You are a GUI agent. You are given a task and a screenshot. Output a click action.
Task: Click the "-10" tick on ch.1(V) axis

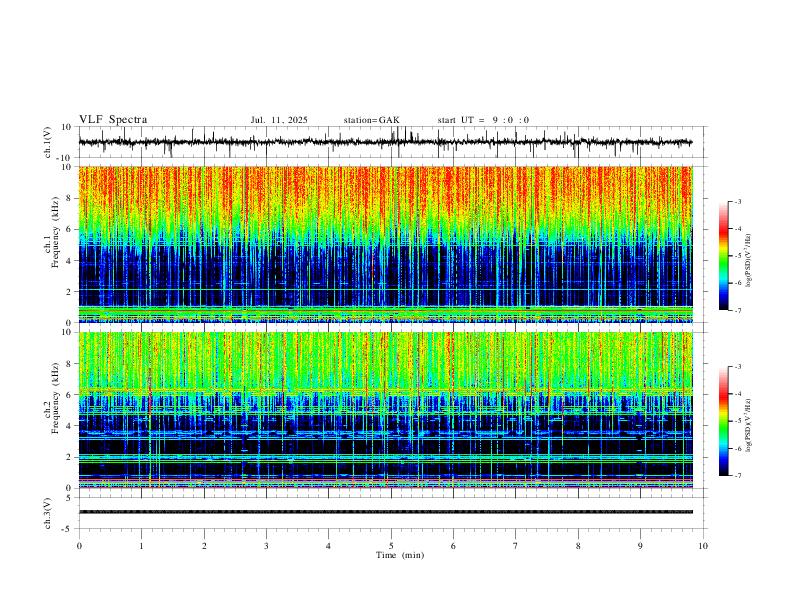pyautogui.click(x=66, y=158)
